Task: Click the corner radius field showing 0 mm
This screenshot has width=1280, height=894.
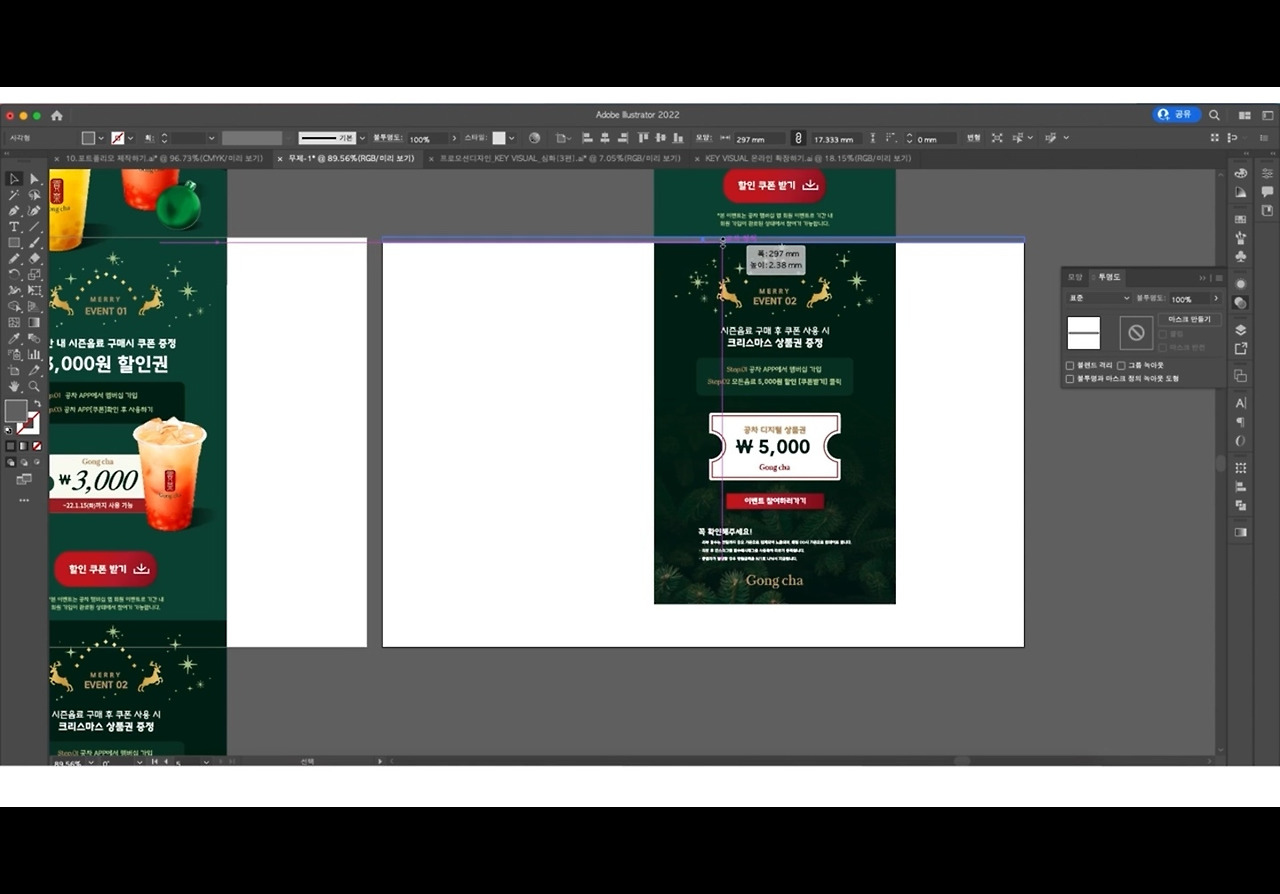Action: [x=936, y=139]
